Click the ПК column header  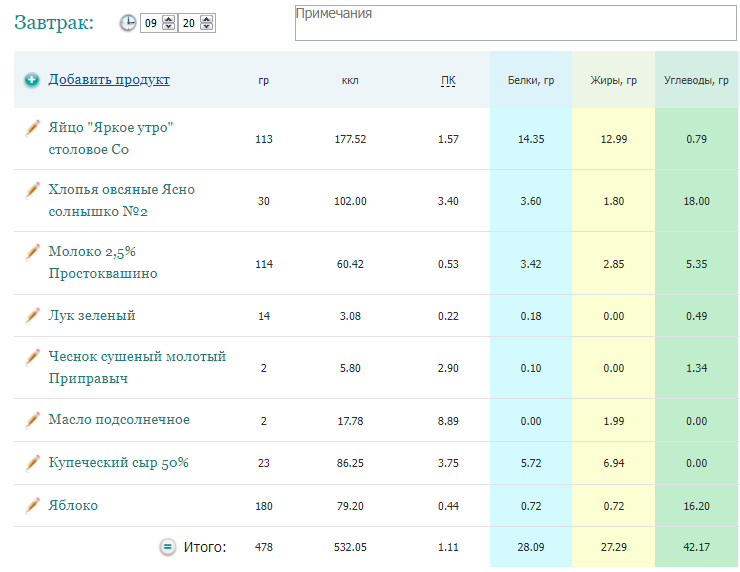[448, 81]
